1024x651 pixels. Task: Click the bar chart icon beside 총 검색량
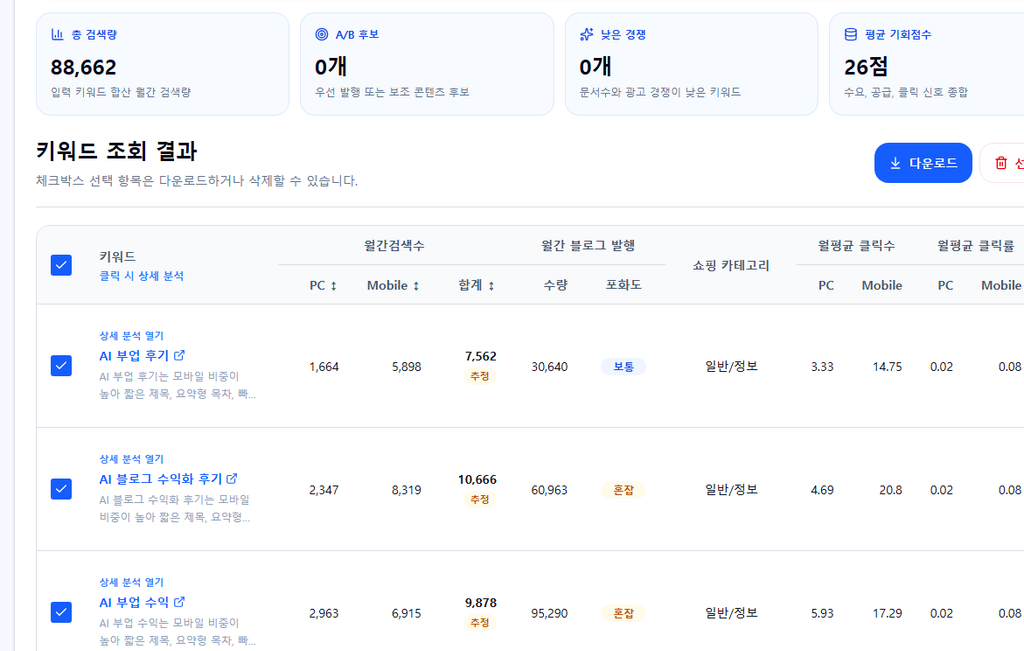coord(57,35)
